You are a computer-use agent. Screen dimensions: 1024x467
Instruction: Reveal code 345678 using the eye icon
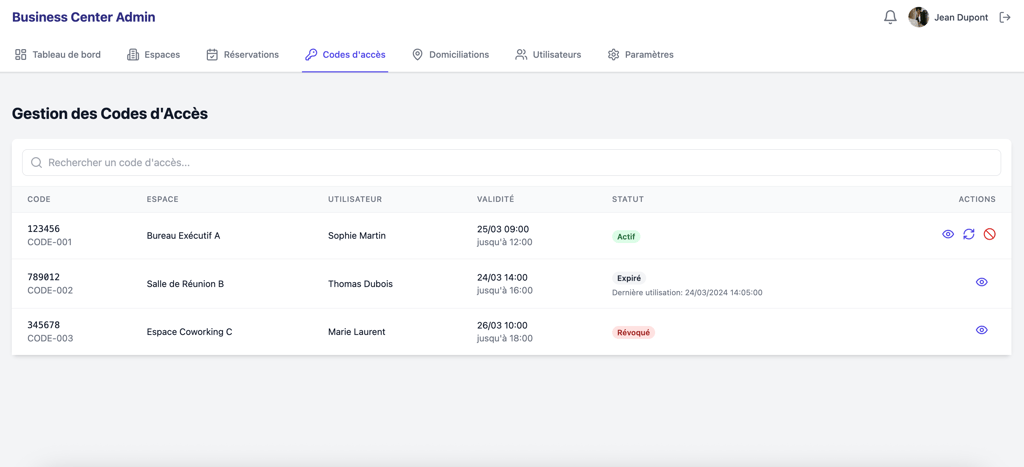pyautogui.click(x=982, y=330)
